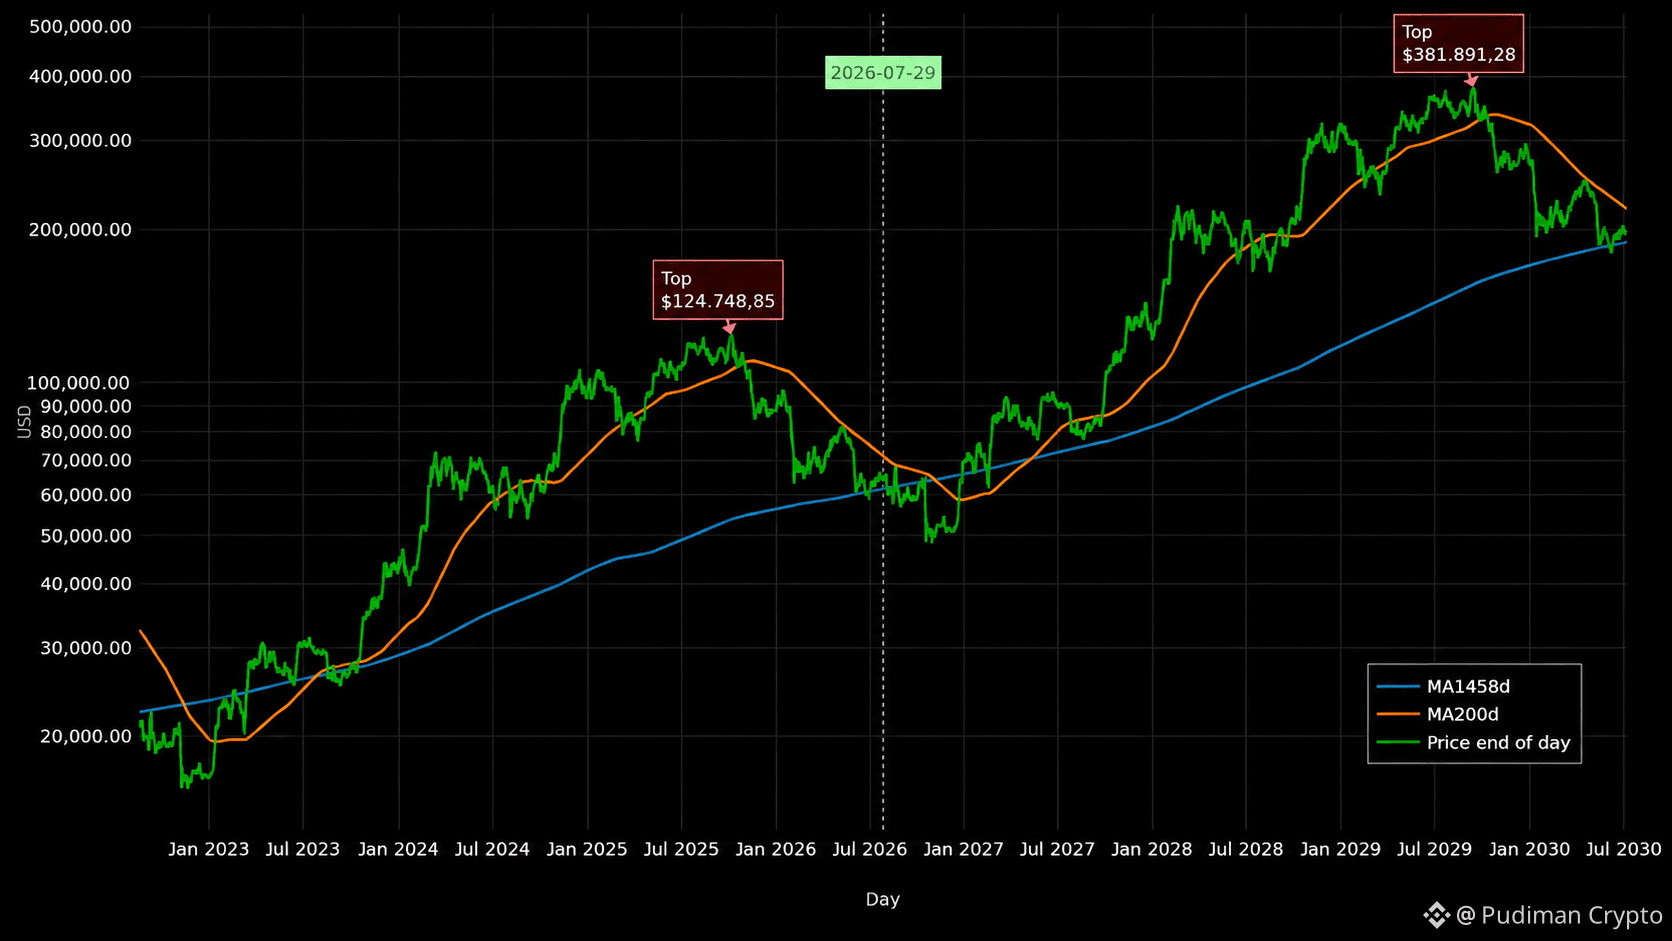Click the 90,000.00 y-axis label
Viewport: 1672px width, 941px height.
[86, 406]
